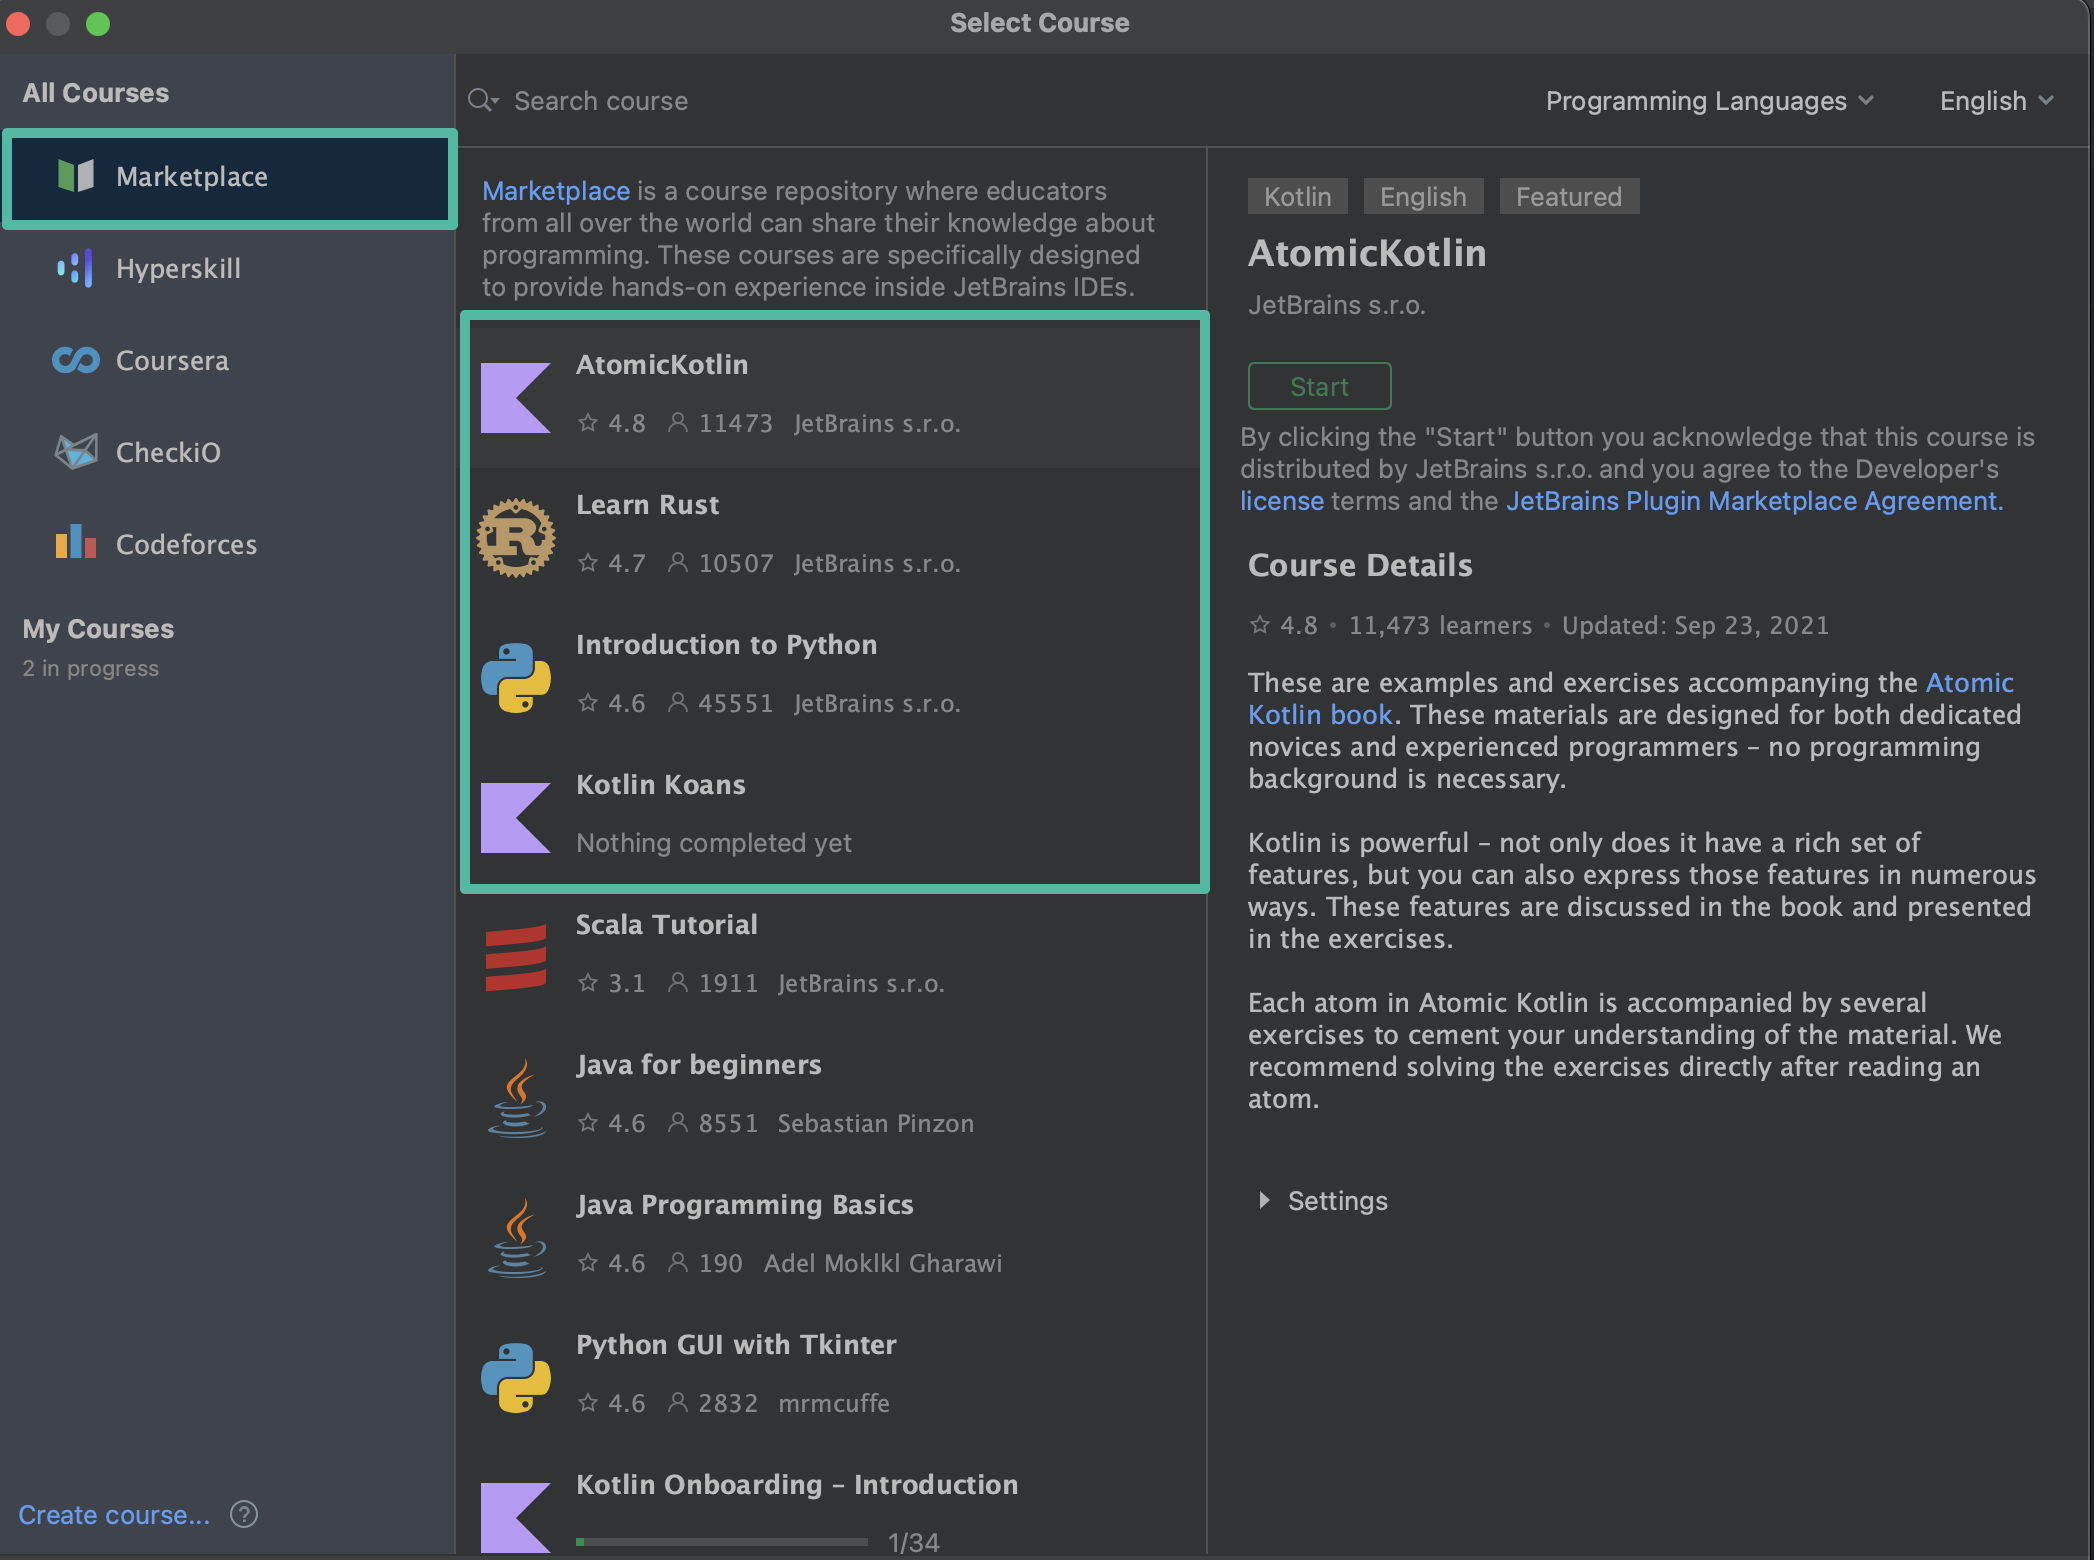The image size is (2096, 1560).
Task: Open the Marketplace link in the description
Action: coord(556,190)
